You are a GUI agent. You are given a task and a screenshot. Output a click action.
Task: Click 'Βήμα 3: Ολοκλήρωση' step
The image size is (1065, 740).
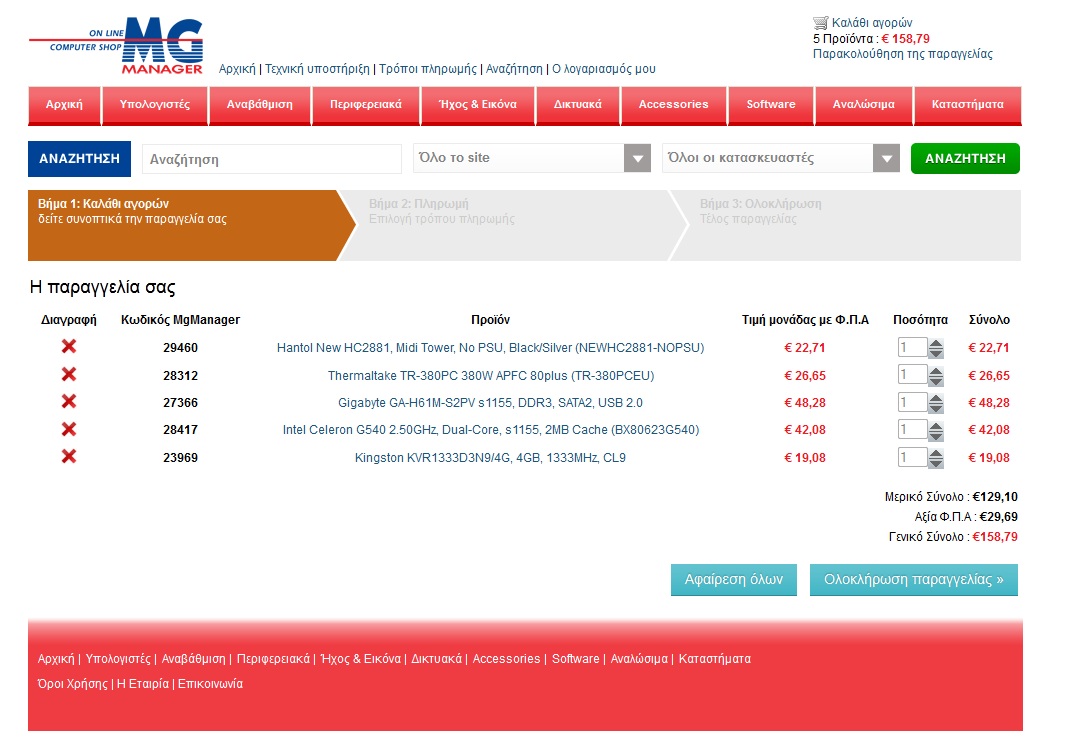pos(846,225)
